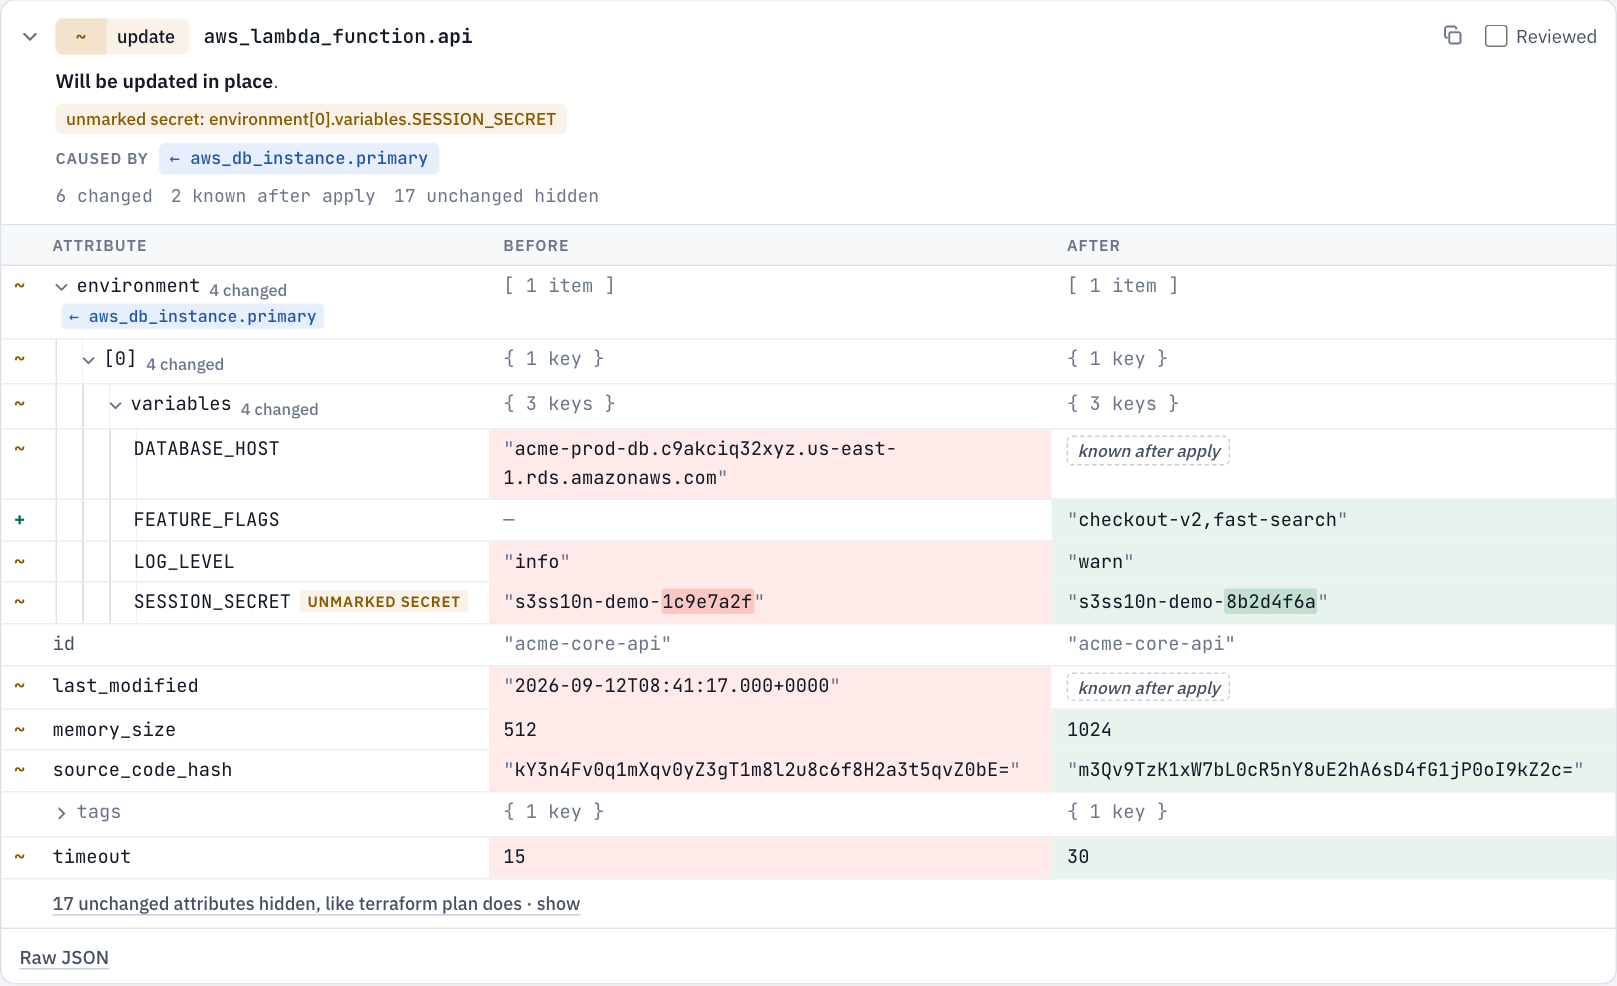Follow aws_db_instance.primary link under environment

coord(193,317)
